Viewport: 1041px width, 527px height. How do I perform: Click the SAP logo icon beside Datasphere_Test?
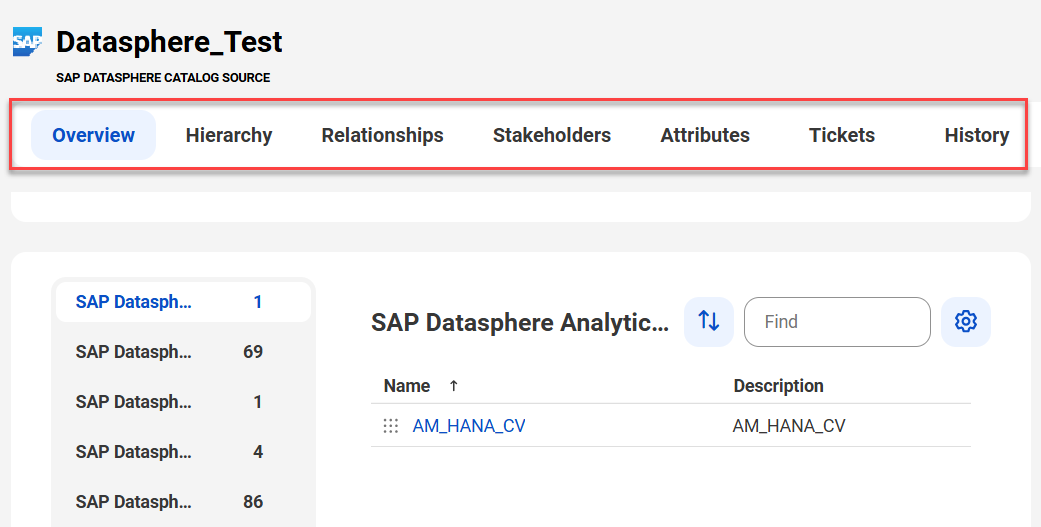point(27,42)
